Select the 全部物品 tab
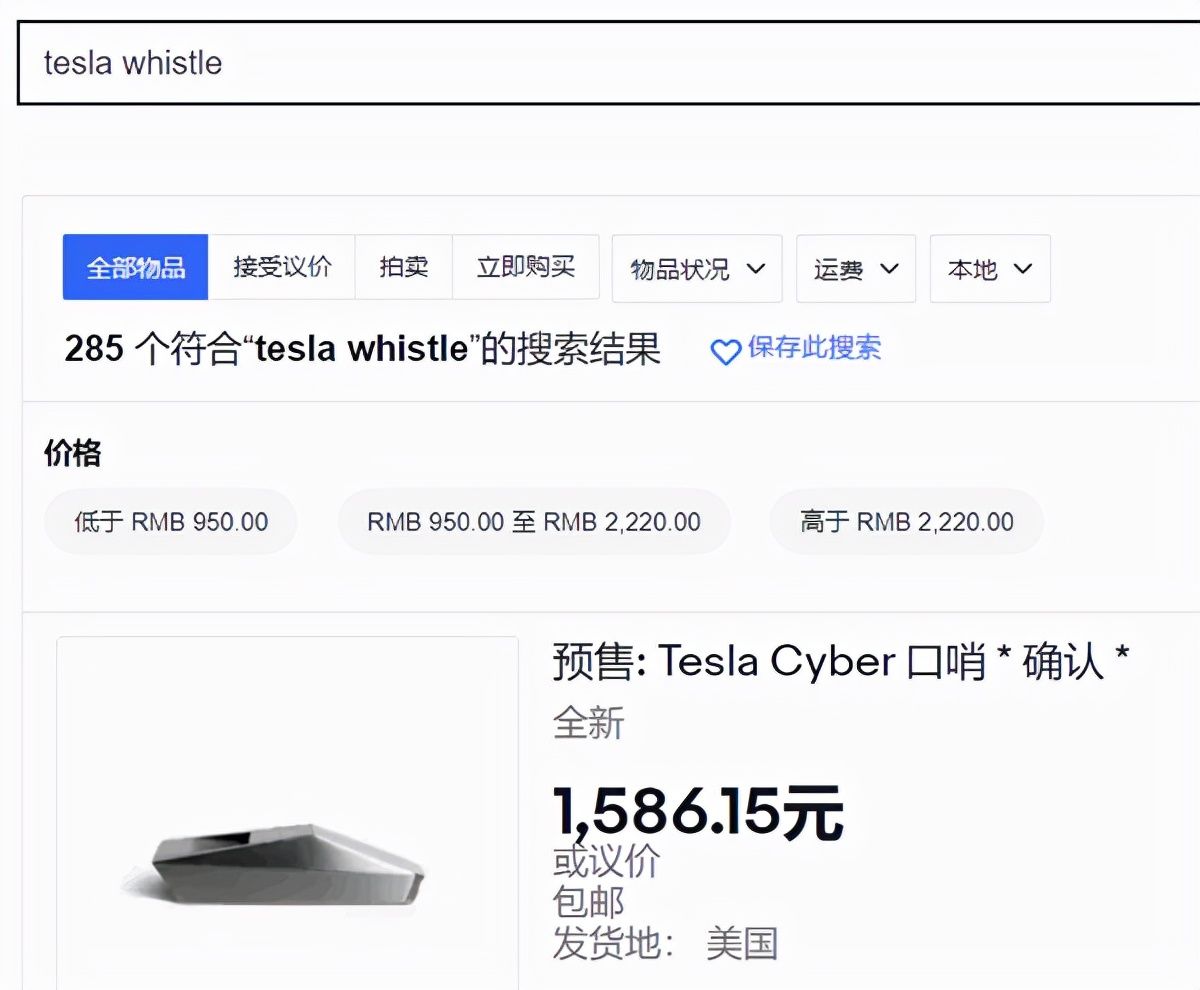The image size is (1200, 990). [135, 268]
